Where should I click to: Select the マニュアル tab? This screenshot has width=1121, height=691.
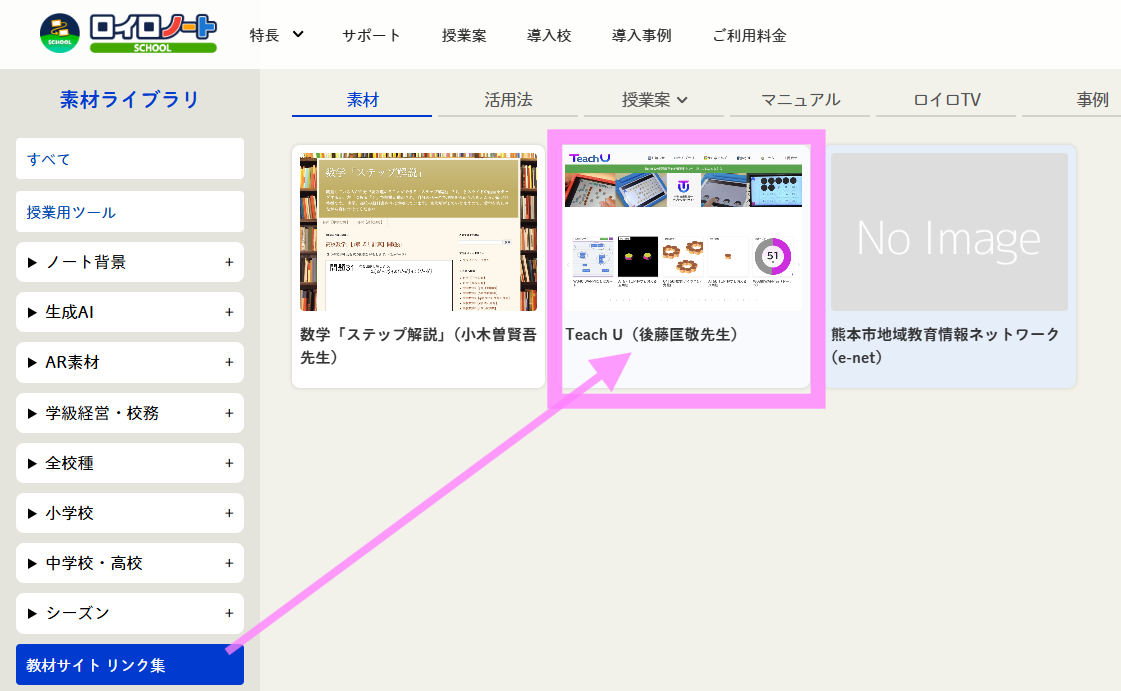(800, 100)
